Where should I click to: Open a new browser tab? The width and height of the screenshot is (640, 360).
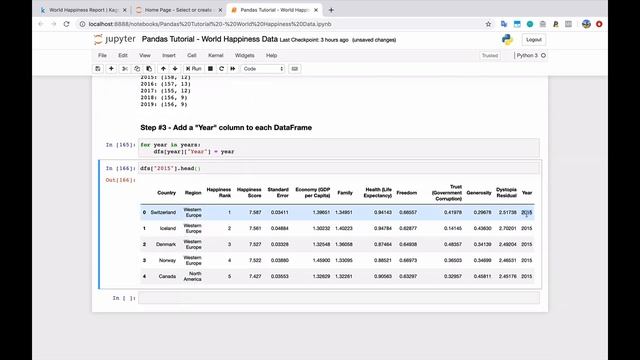point(331,10)
